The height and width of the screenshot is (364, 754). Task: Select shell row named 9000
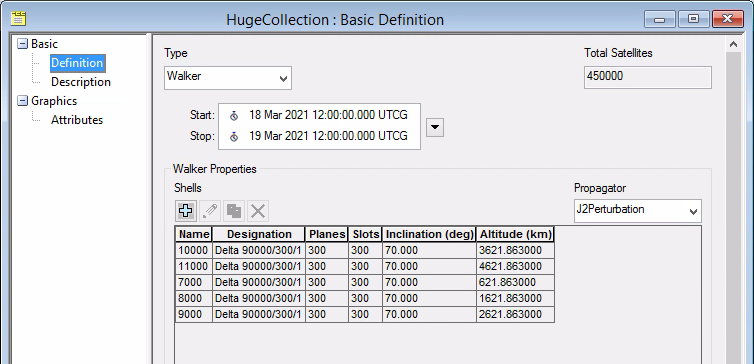tap(364, 314)
